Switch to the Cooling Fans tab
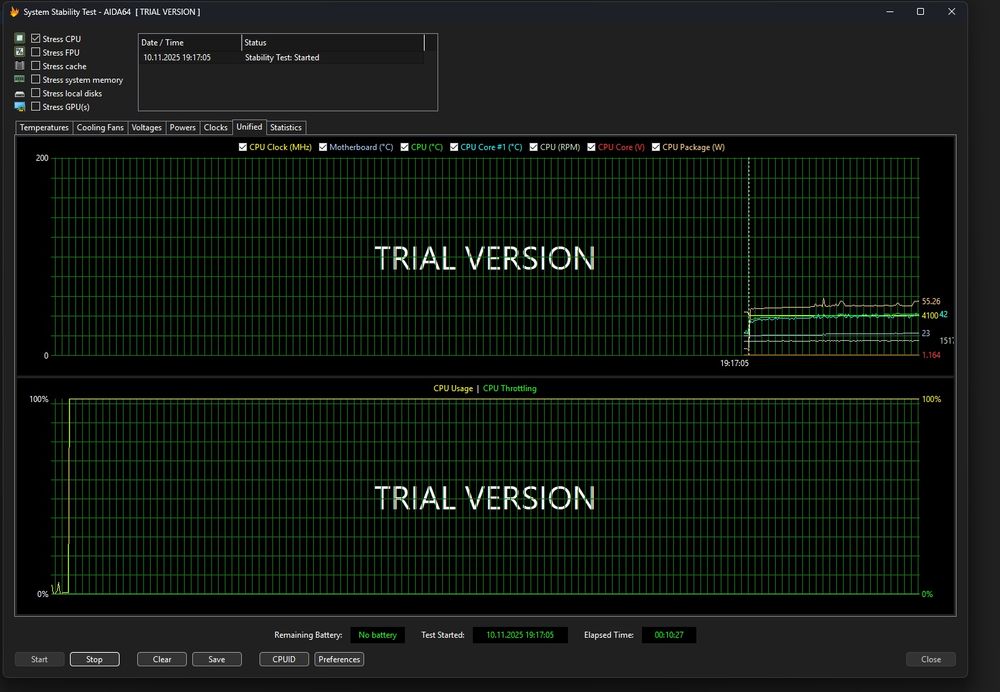1000x692 pixels. (x=100, y=128)
